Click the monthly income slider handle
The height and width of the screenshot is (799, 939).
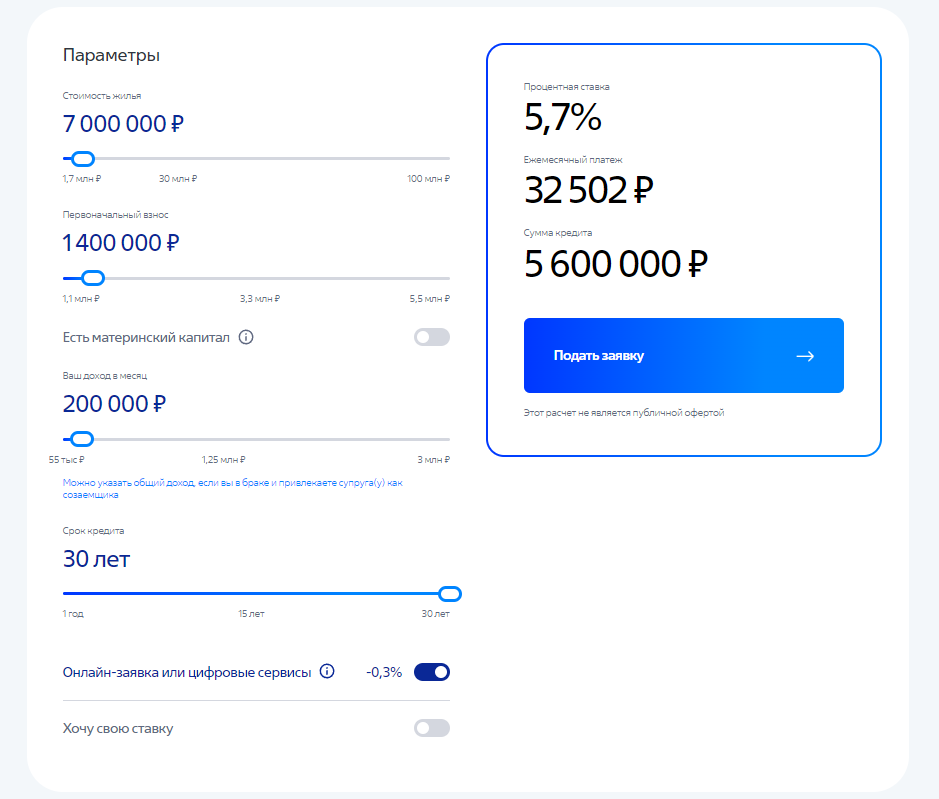82,439
